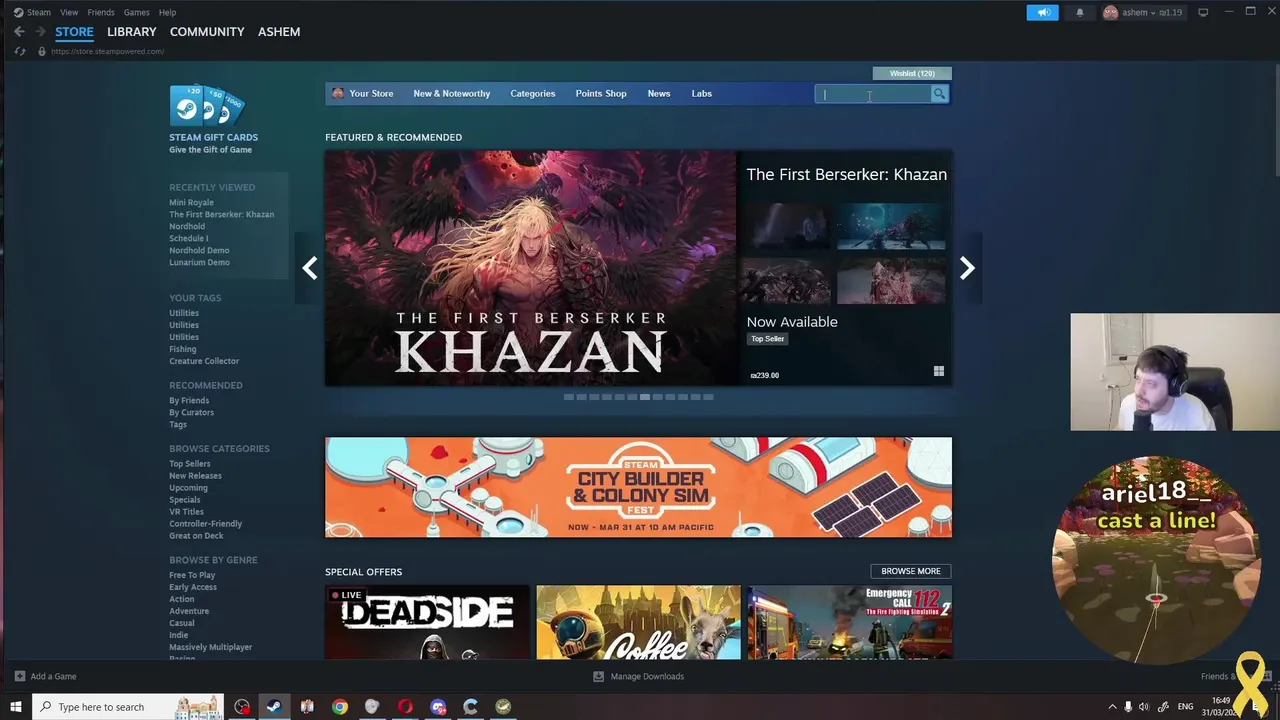Open Recommended By Curators
The image size is (1280, 720).
point(191,412)
